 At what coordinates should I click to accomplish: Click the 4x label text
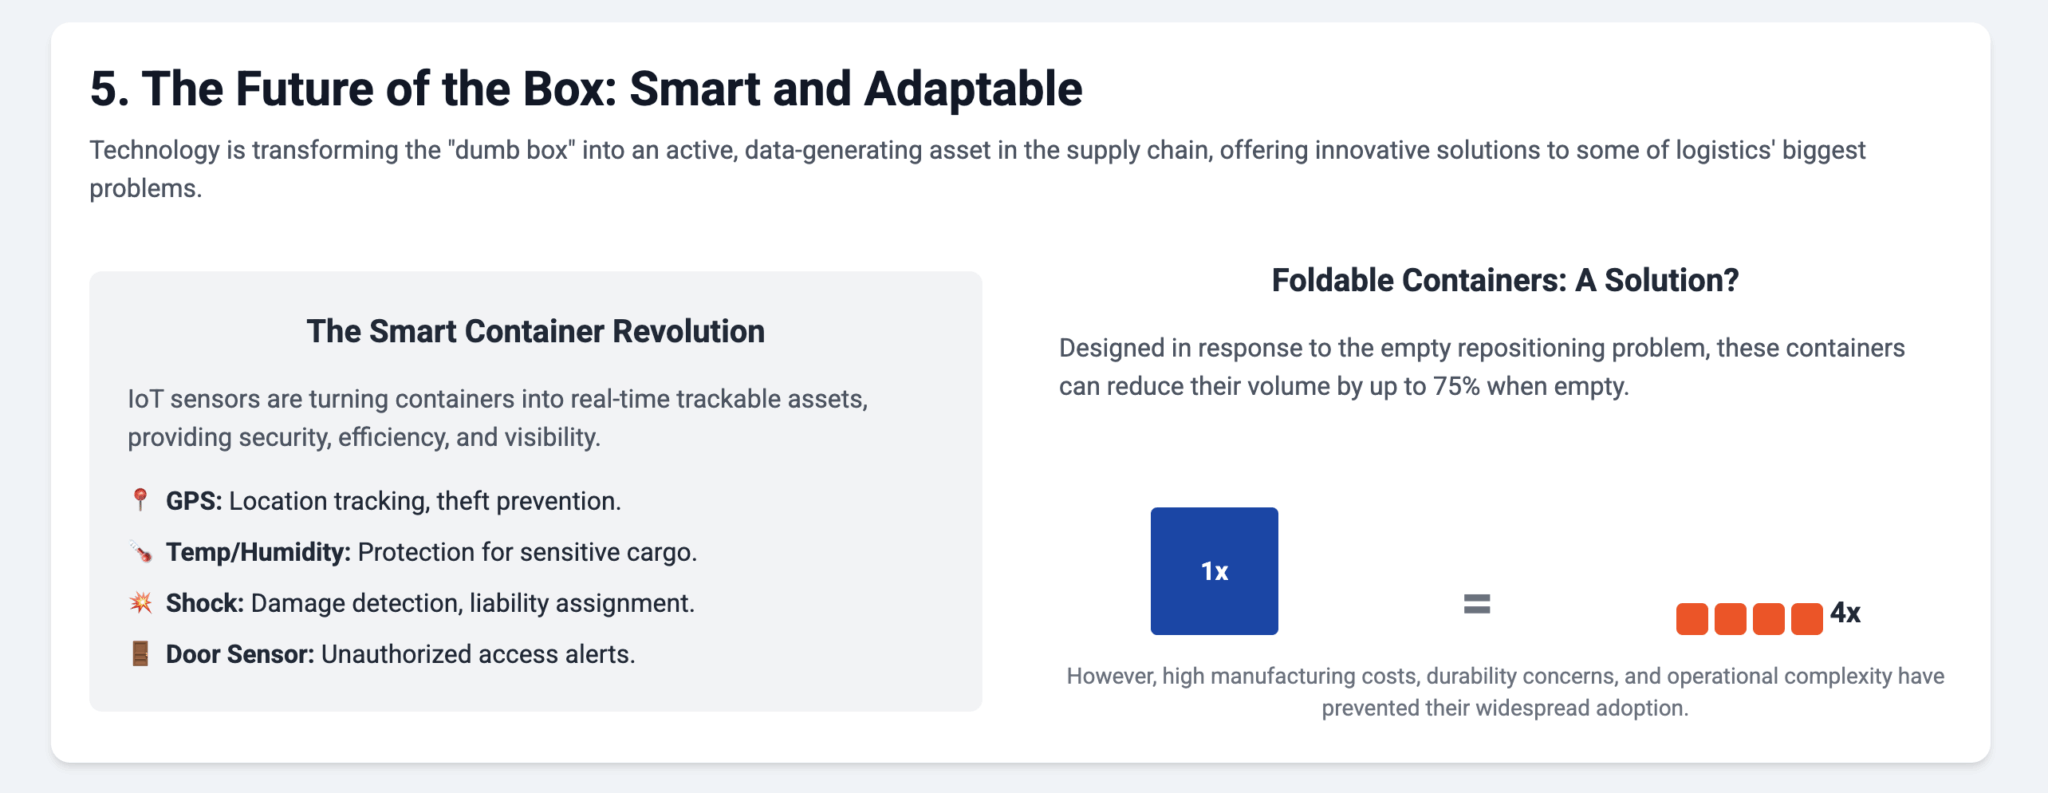pyautogui.click(x=1845, y=613)
